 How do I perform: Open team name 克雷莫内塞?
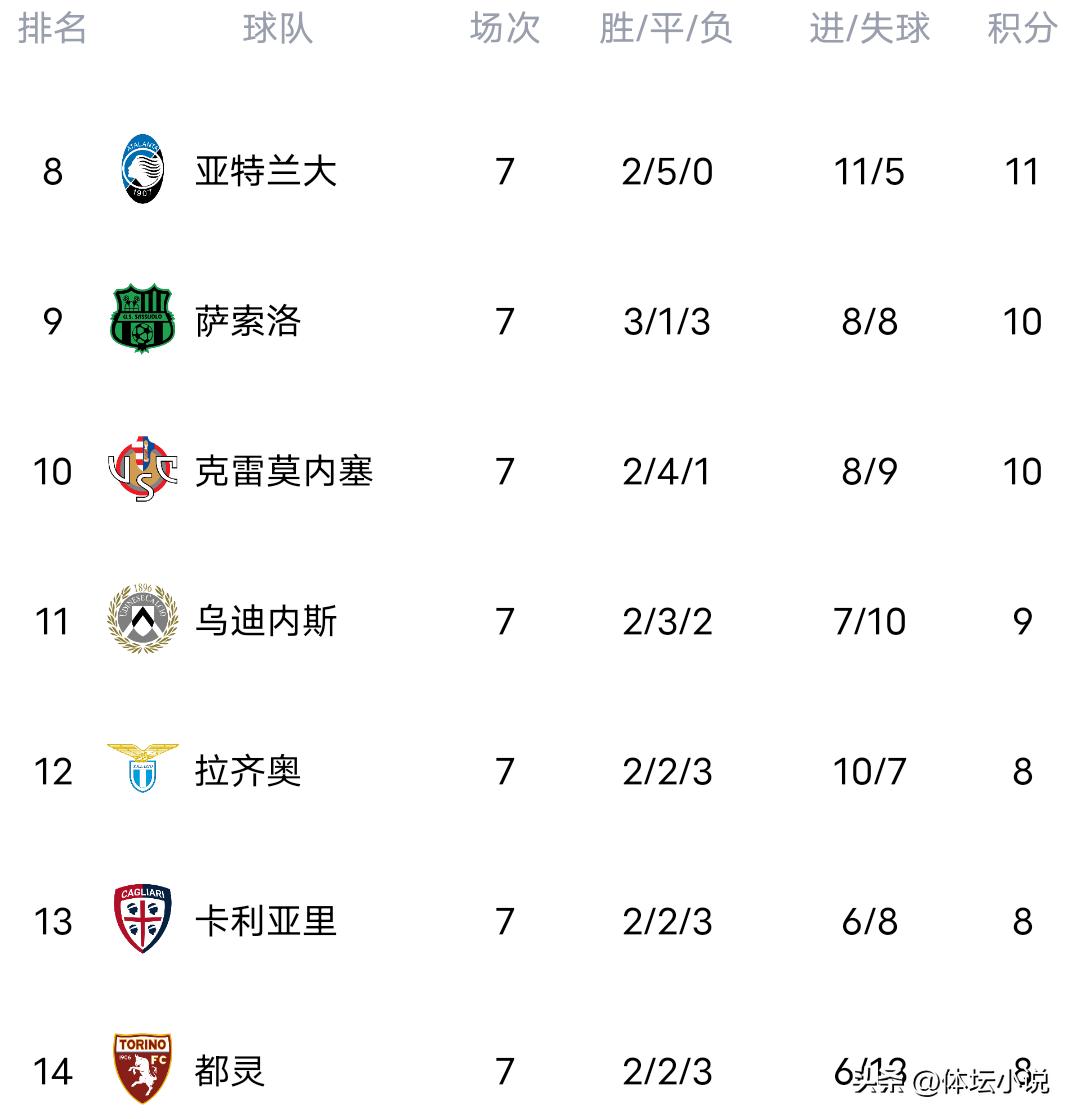coord(284,470)
